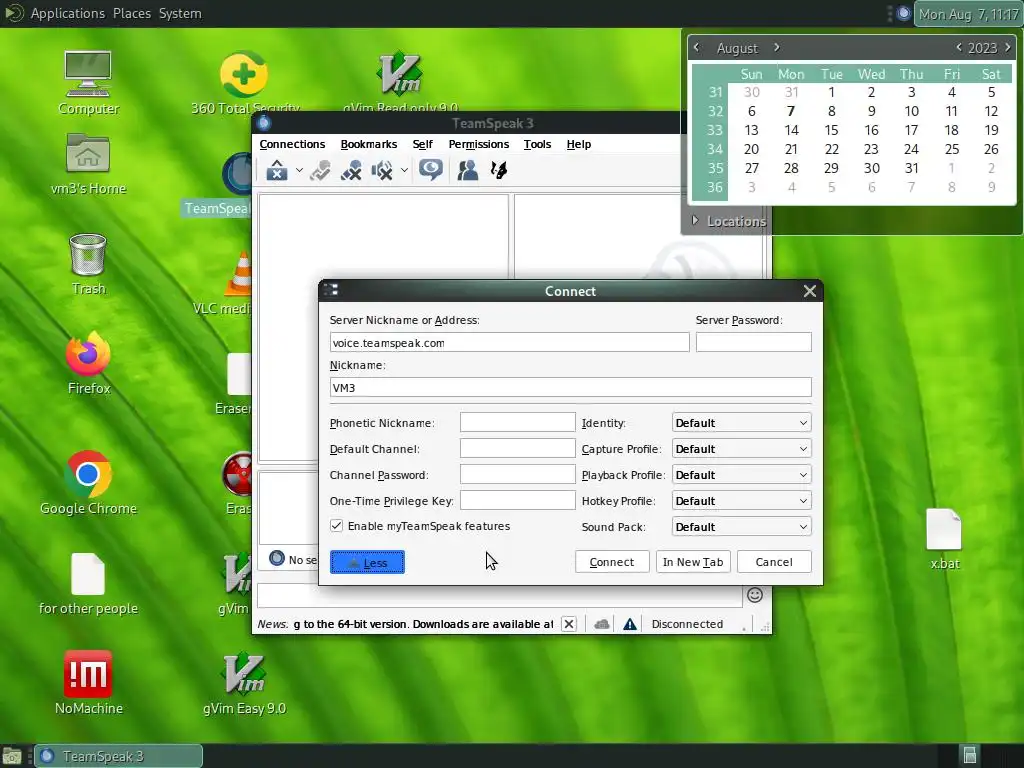The height and width of the screenshot is (768, 1024).
Task: Click the eye speech-bubble toolbar icon
Action: pos(430,170)
